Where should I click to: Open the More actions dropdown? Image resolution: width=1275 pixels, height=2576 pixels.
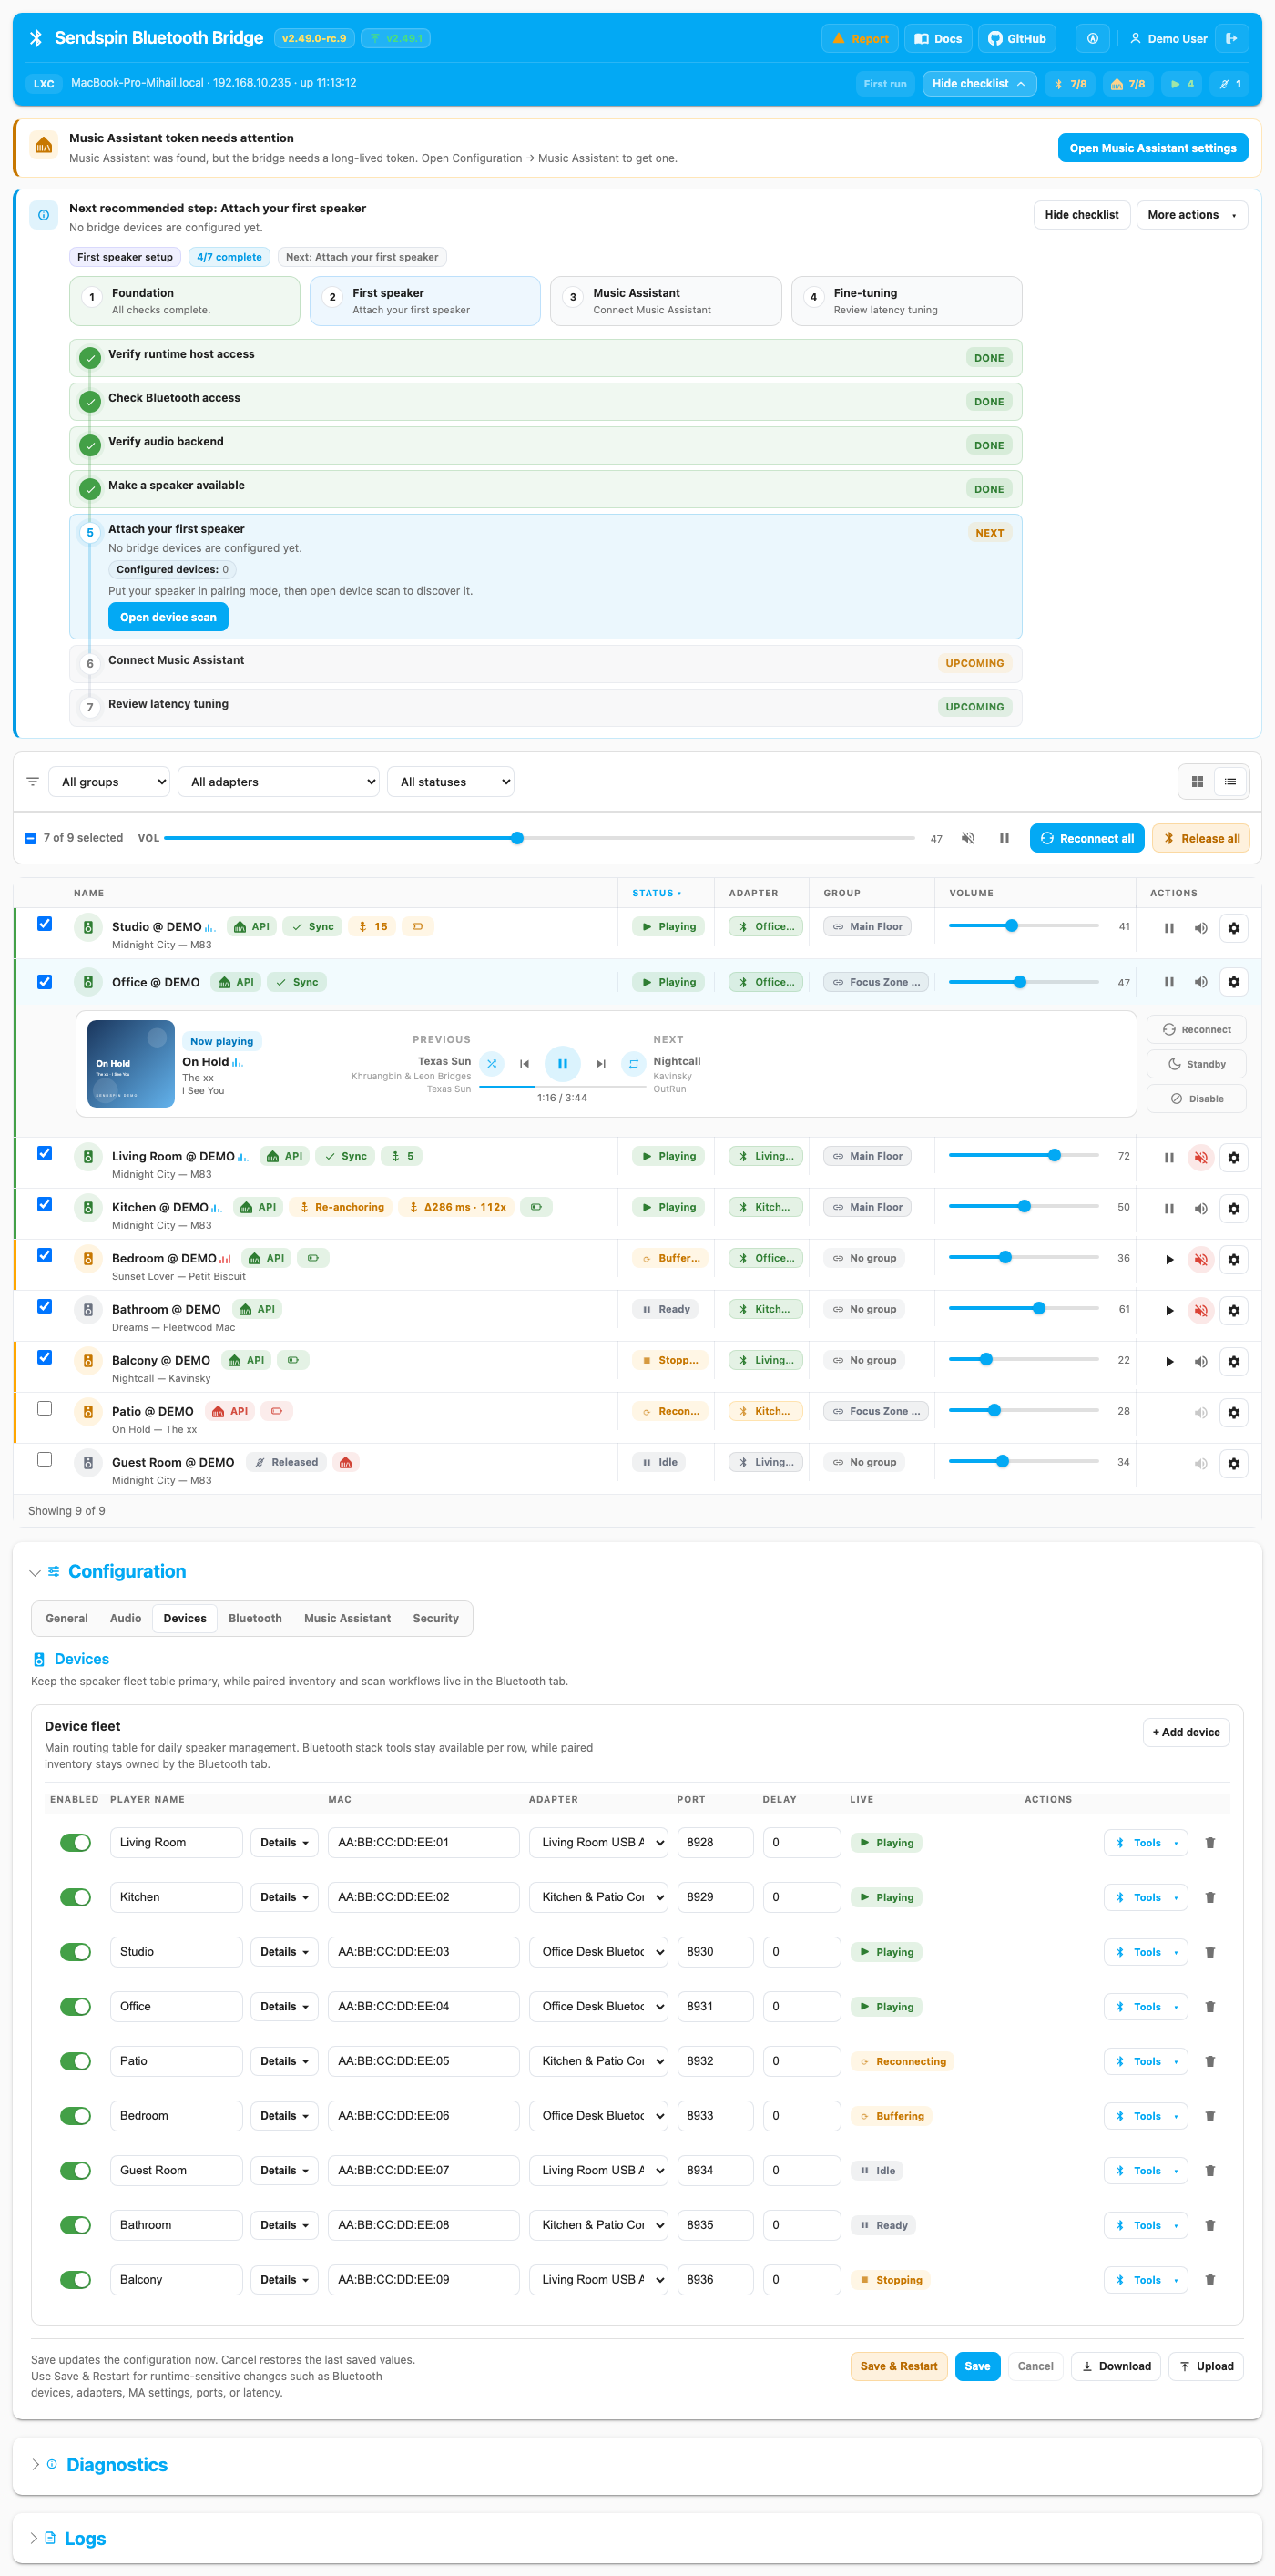pos(1191,215)
